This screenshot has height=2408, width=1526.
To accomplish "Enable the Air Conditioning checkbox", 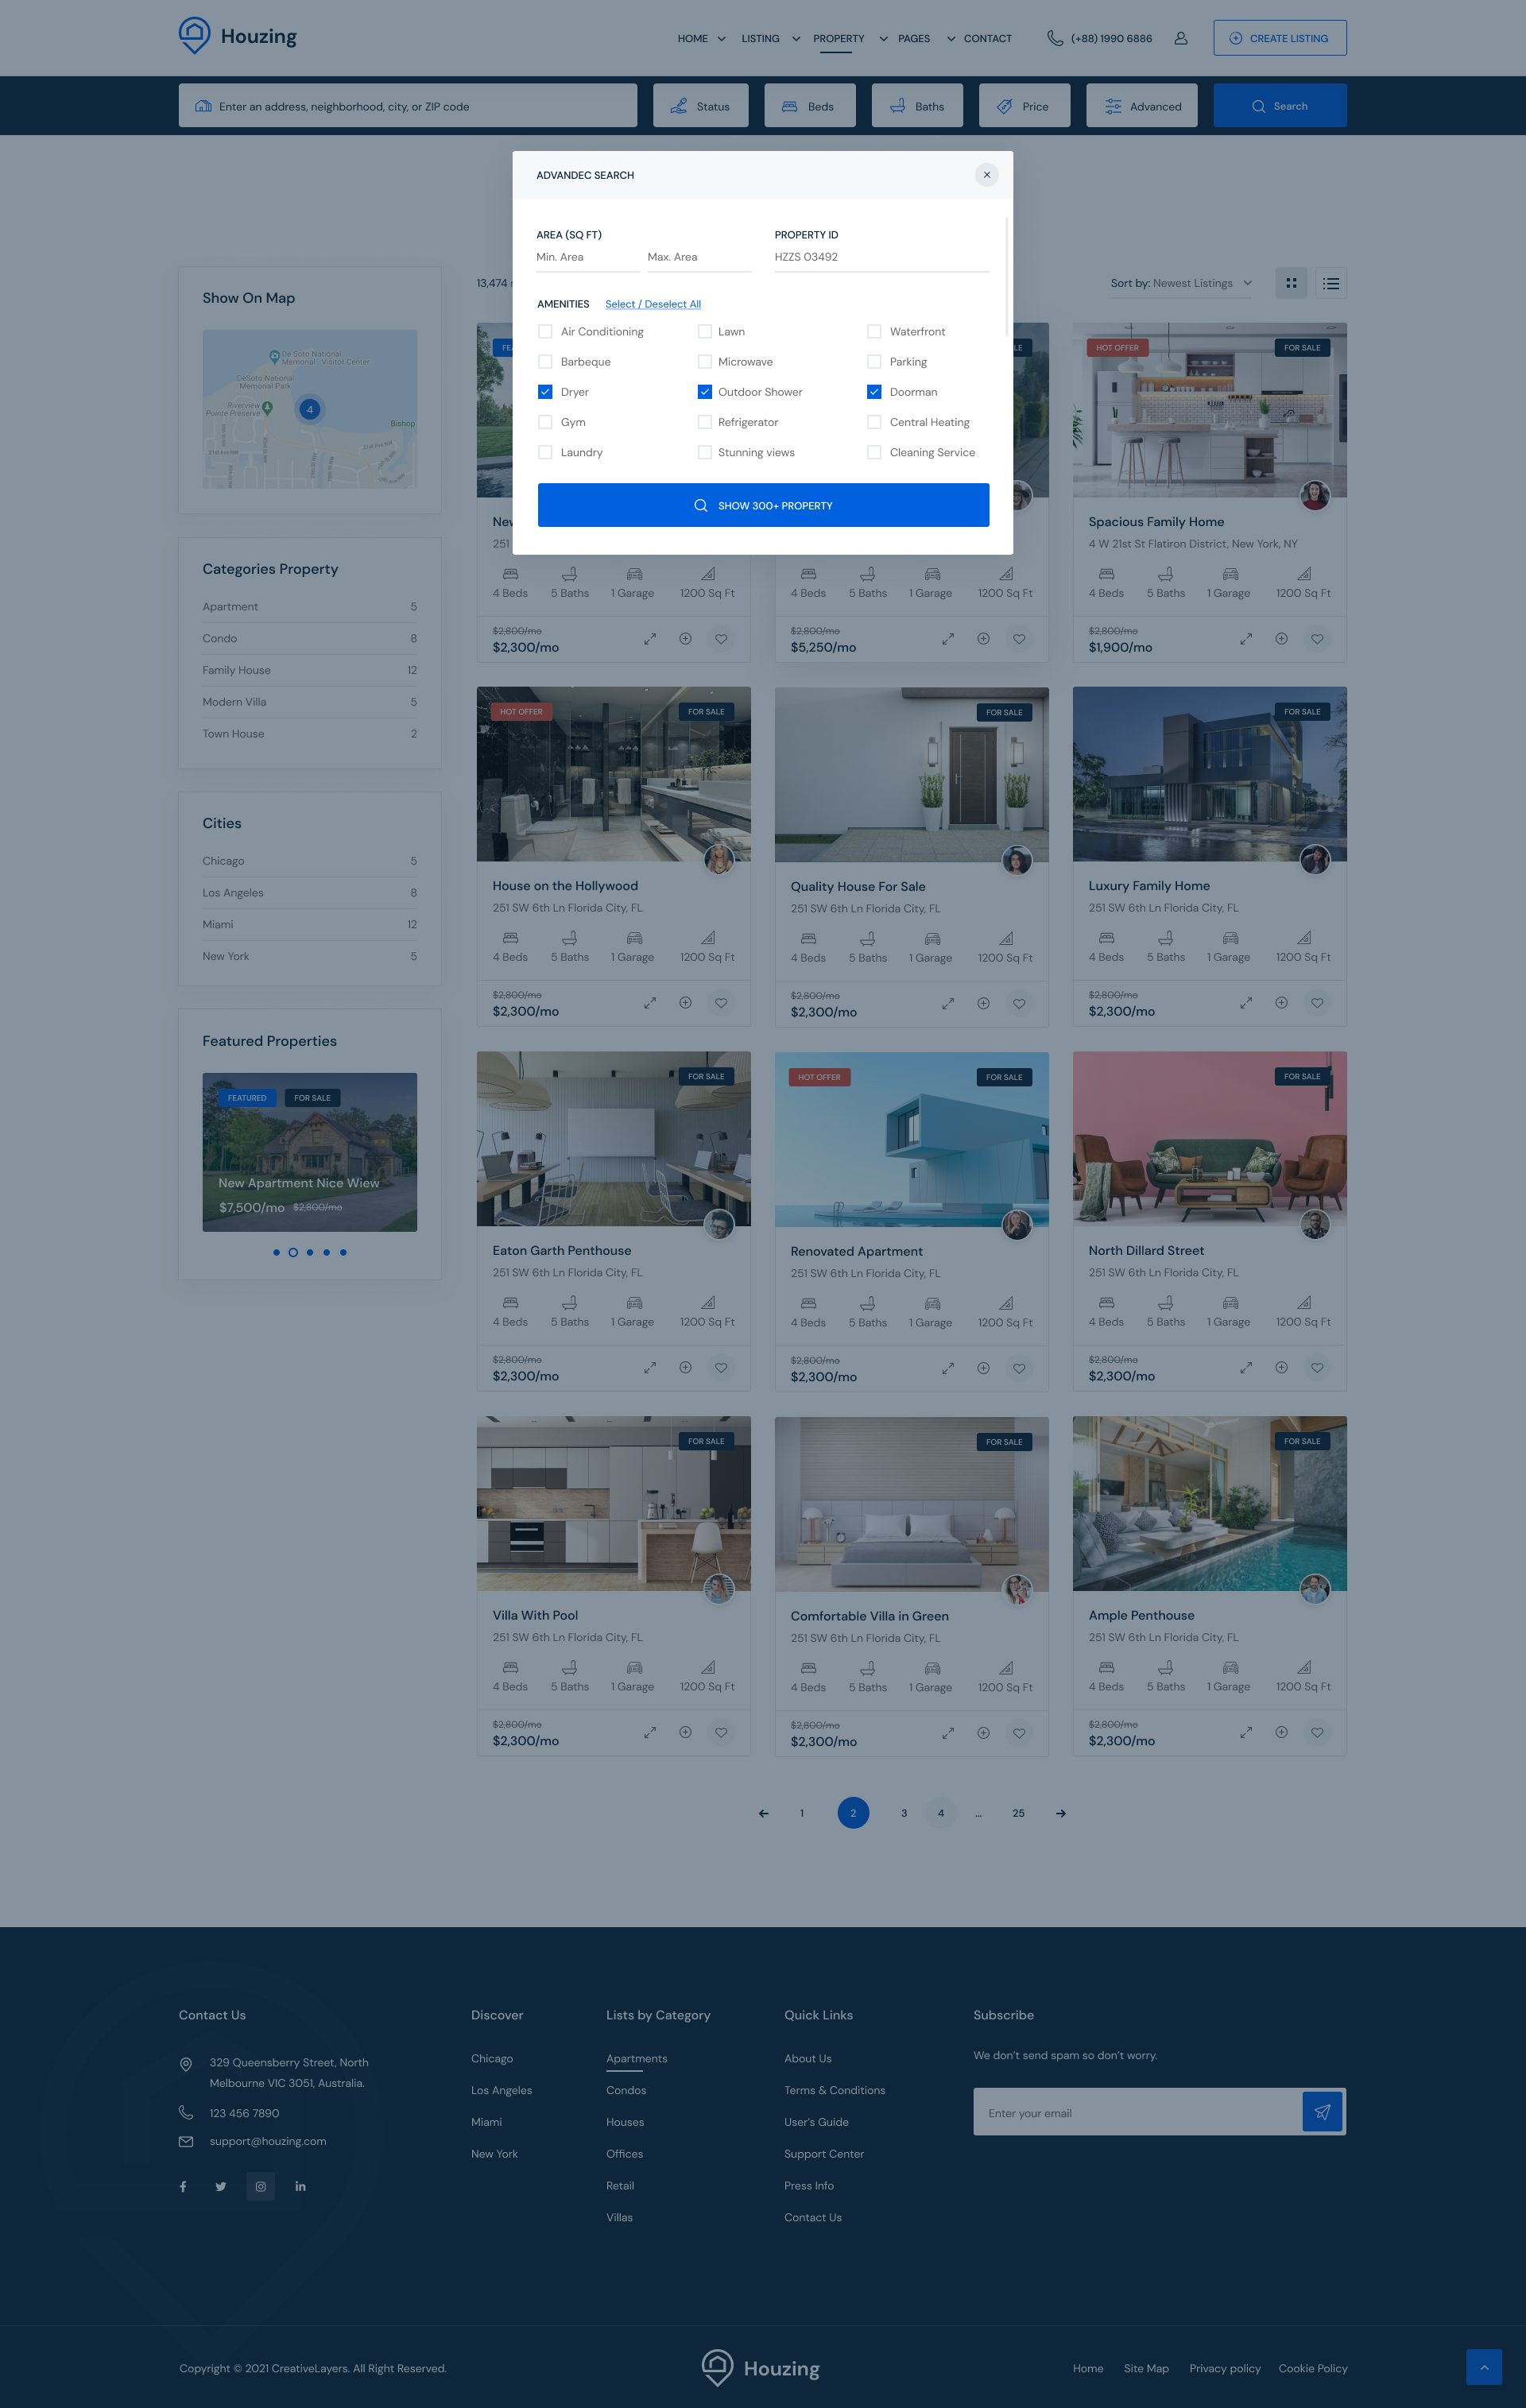I will pyautogui.click(x=545, y=332).
